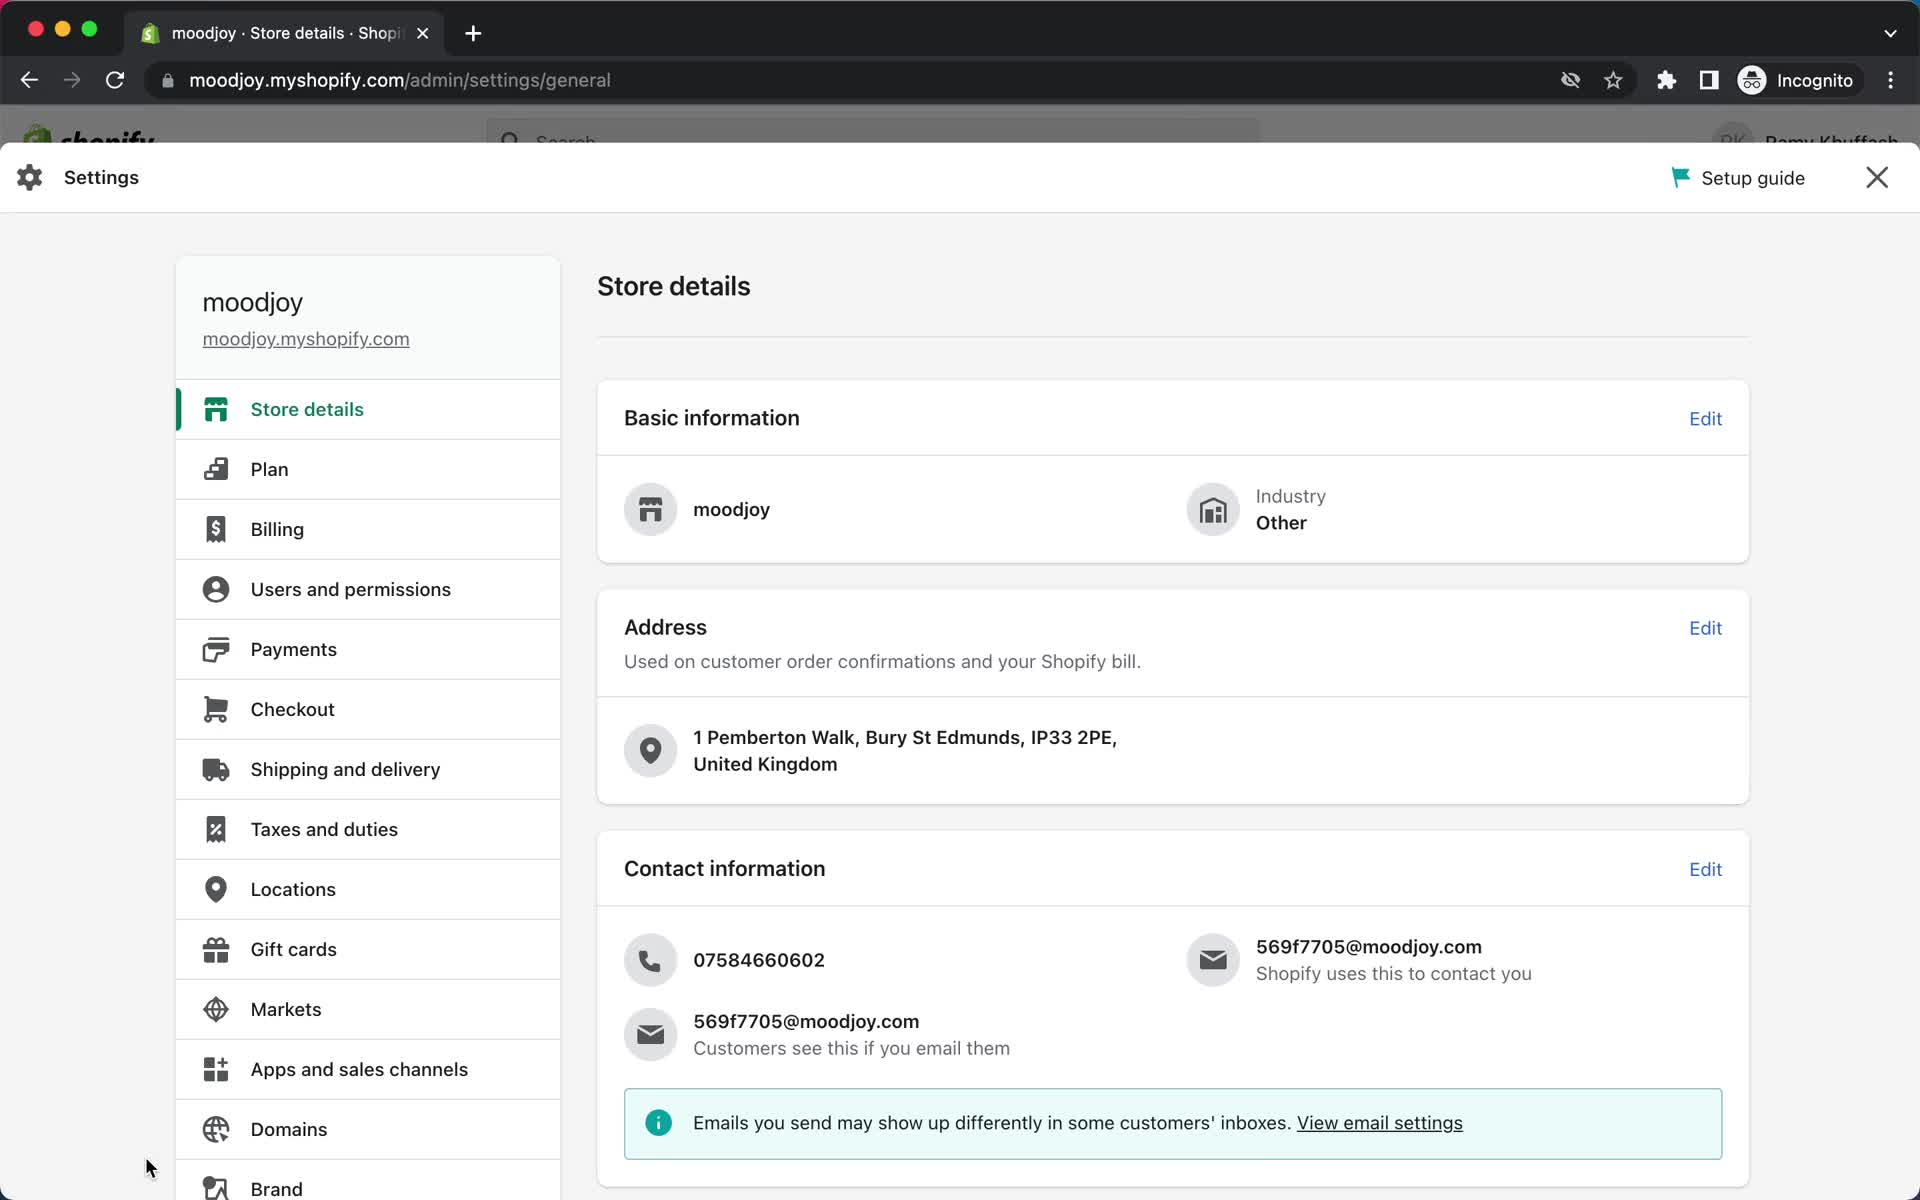
Task: Click the Plan icon in sidebar
Action: [216, 469]
